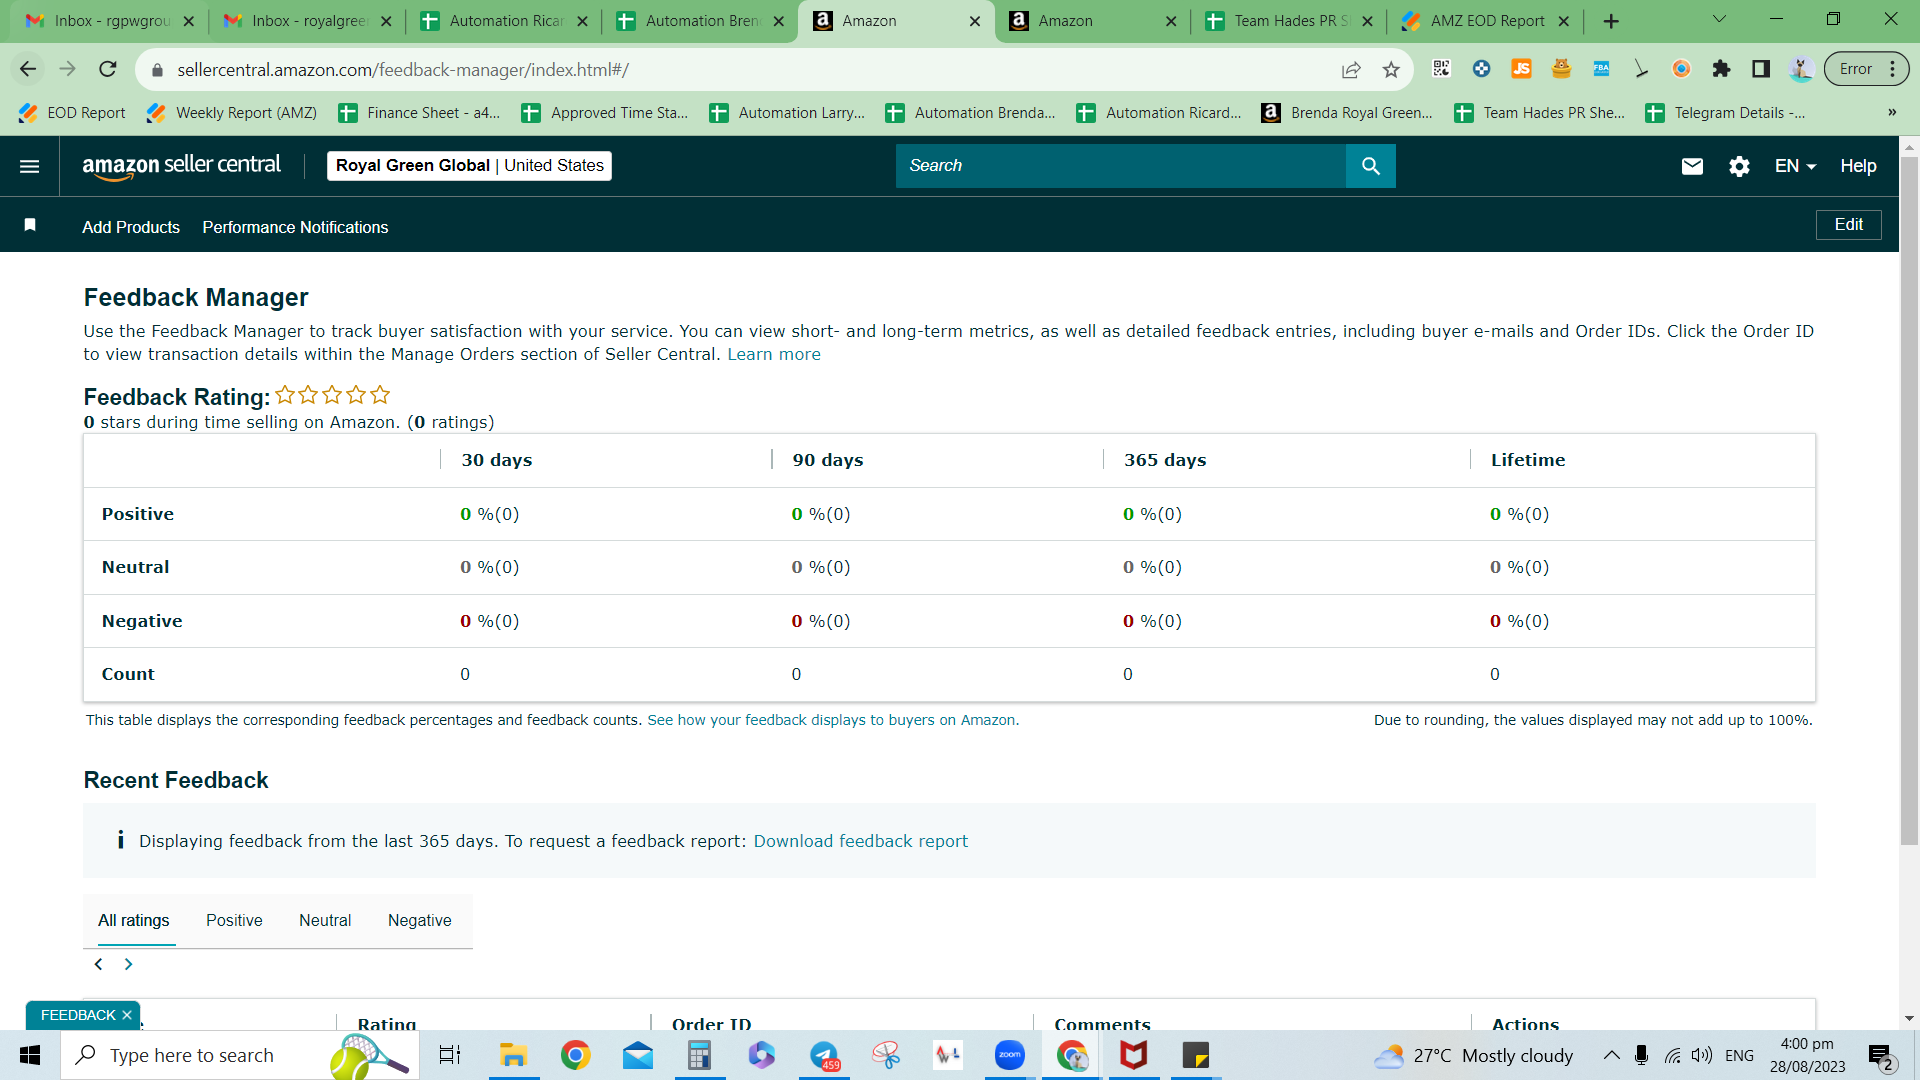Open the Royal Green Global account switcher

(469, 166)
